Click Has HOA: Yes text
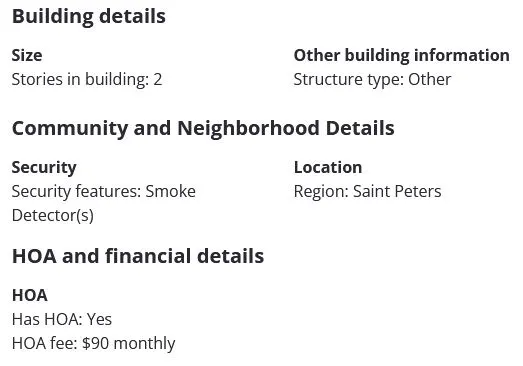The height and width of the screenshot is (366, 523). 62,320
